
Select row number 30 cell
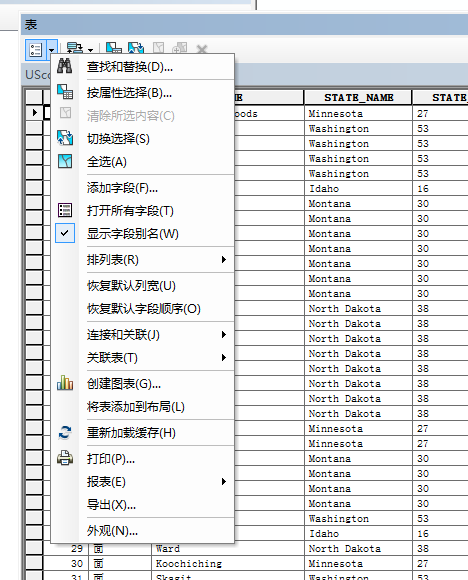pos(66,563)
